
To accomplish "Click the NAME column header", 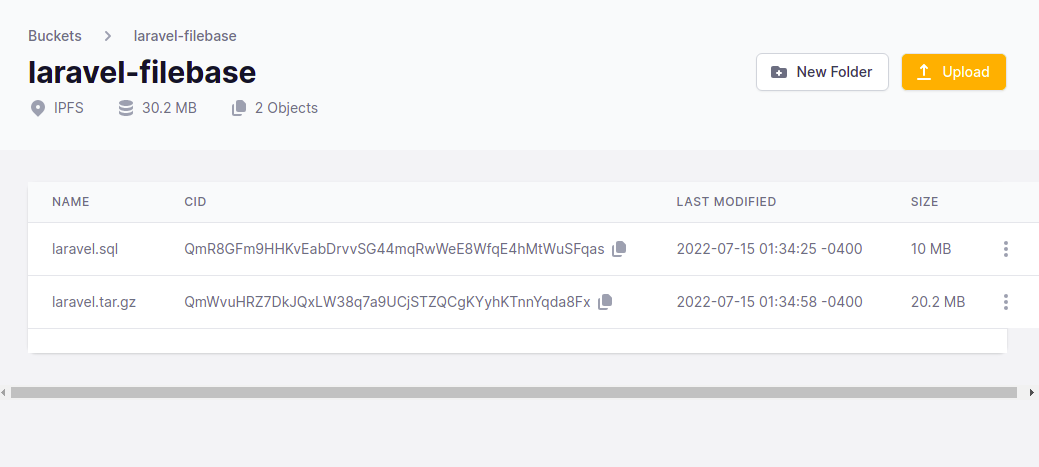I will pos(71,202).
